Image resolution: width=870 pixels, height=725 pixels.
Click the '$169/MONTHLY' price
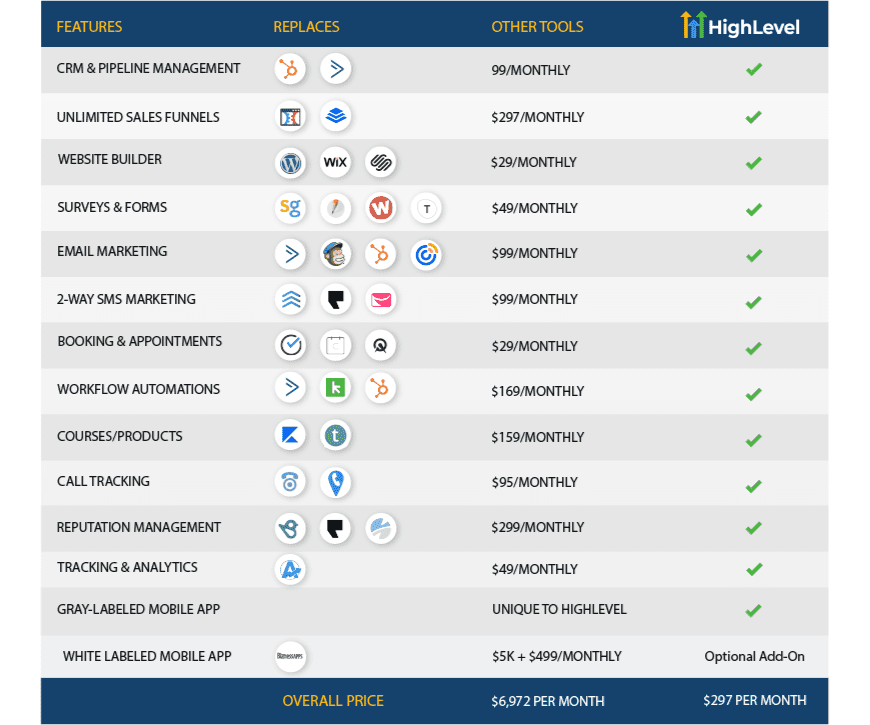point(538,391)
